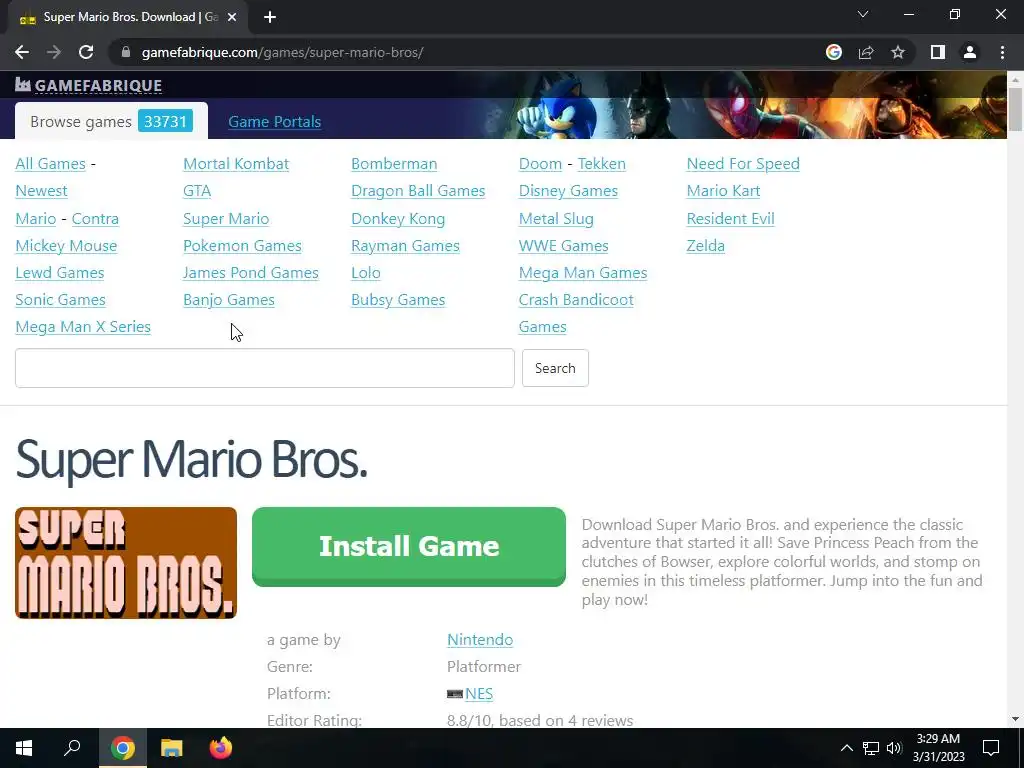Click the network tray icon

[x=871, y=748]
